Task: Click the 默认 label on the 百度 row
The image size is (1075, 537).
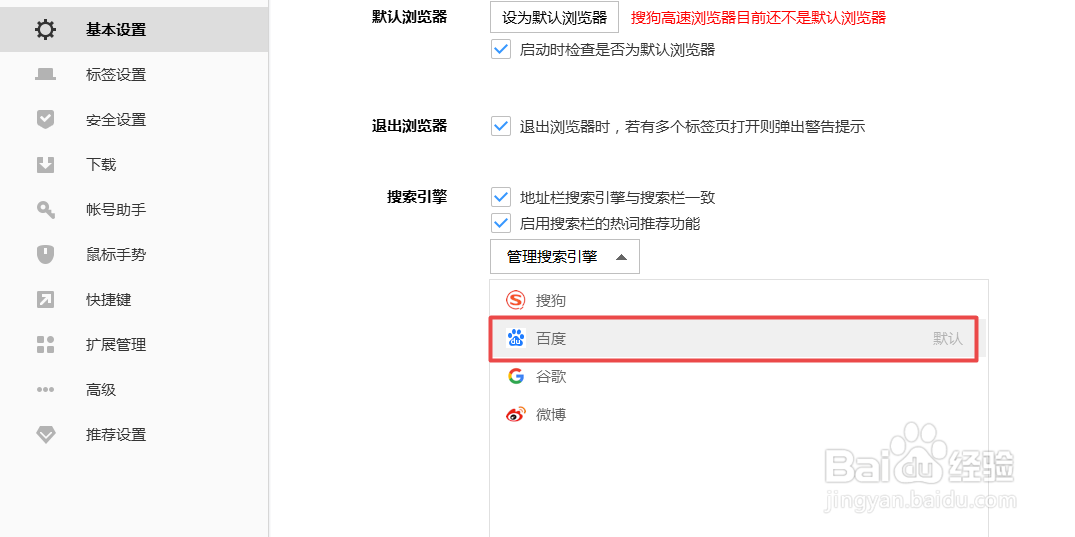Action: 947,339
